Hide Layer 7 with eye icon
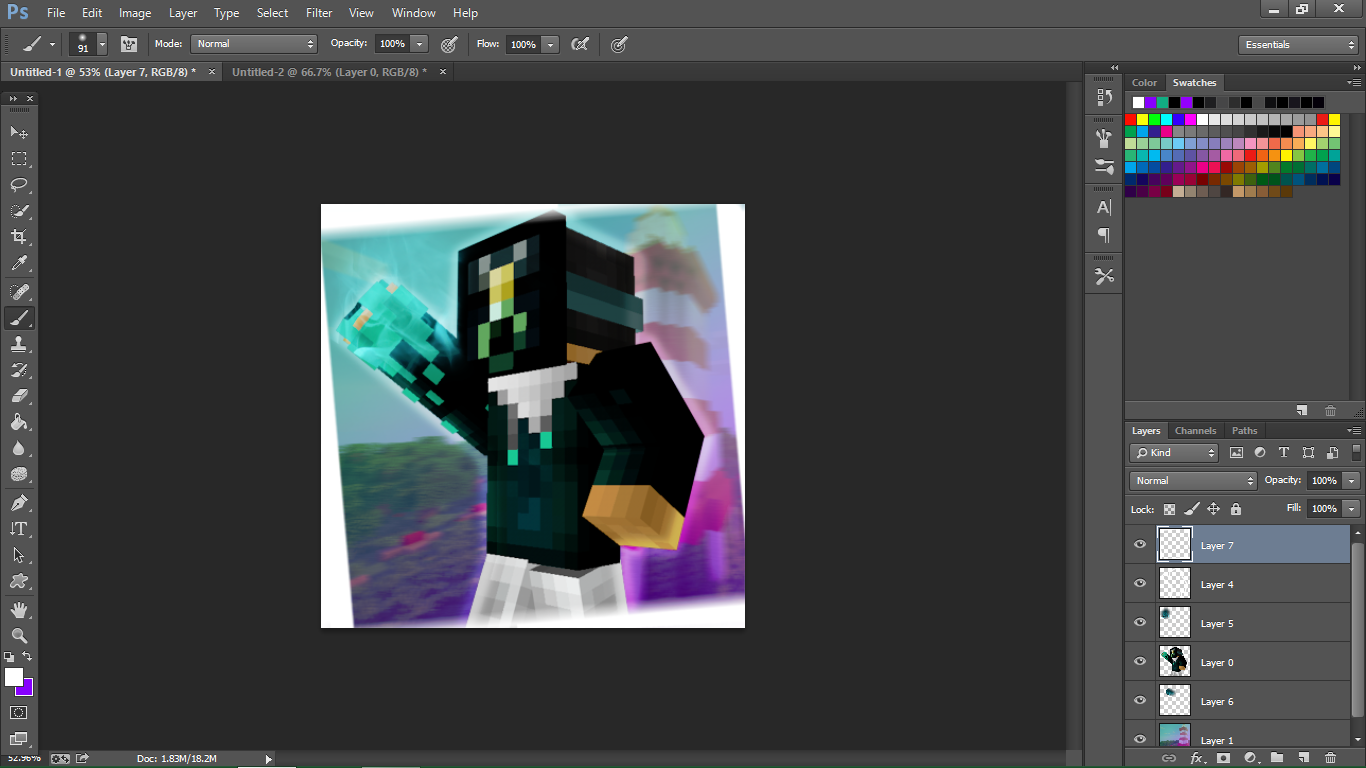This screenshot has width=1366, height=768. tap(1140, 545)
